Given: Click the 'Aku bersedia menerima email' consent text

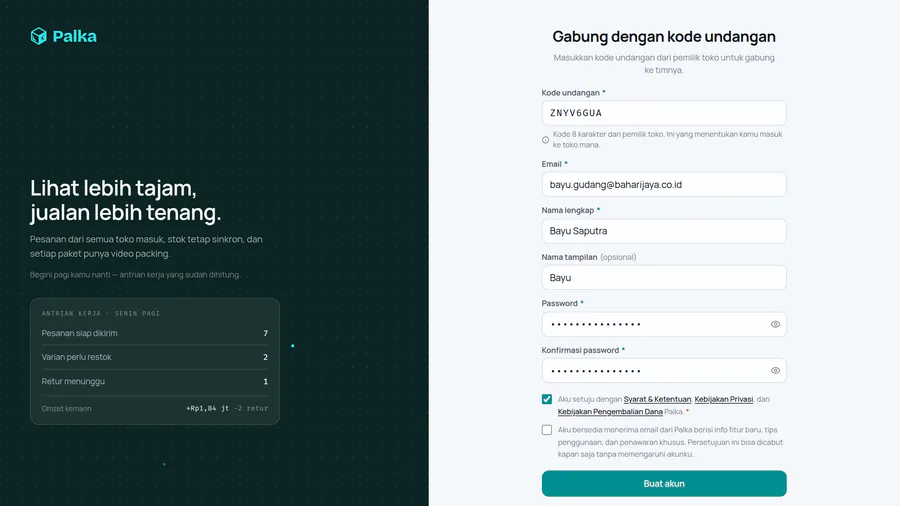Looking at the screenshot, I should tap(670, 442).
